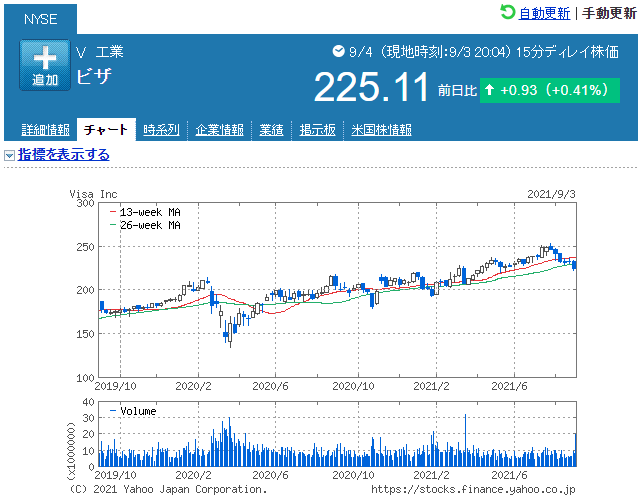
Task: Click the 26-week MA legend entry
Action: [x=145, y=225]
